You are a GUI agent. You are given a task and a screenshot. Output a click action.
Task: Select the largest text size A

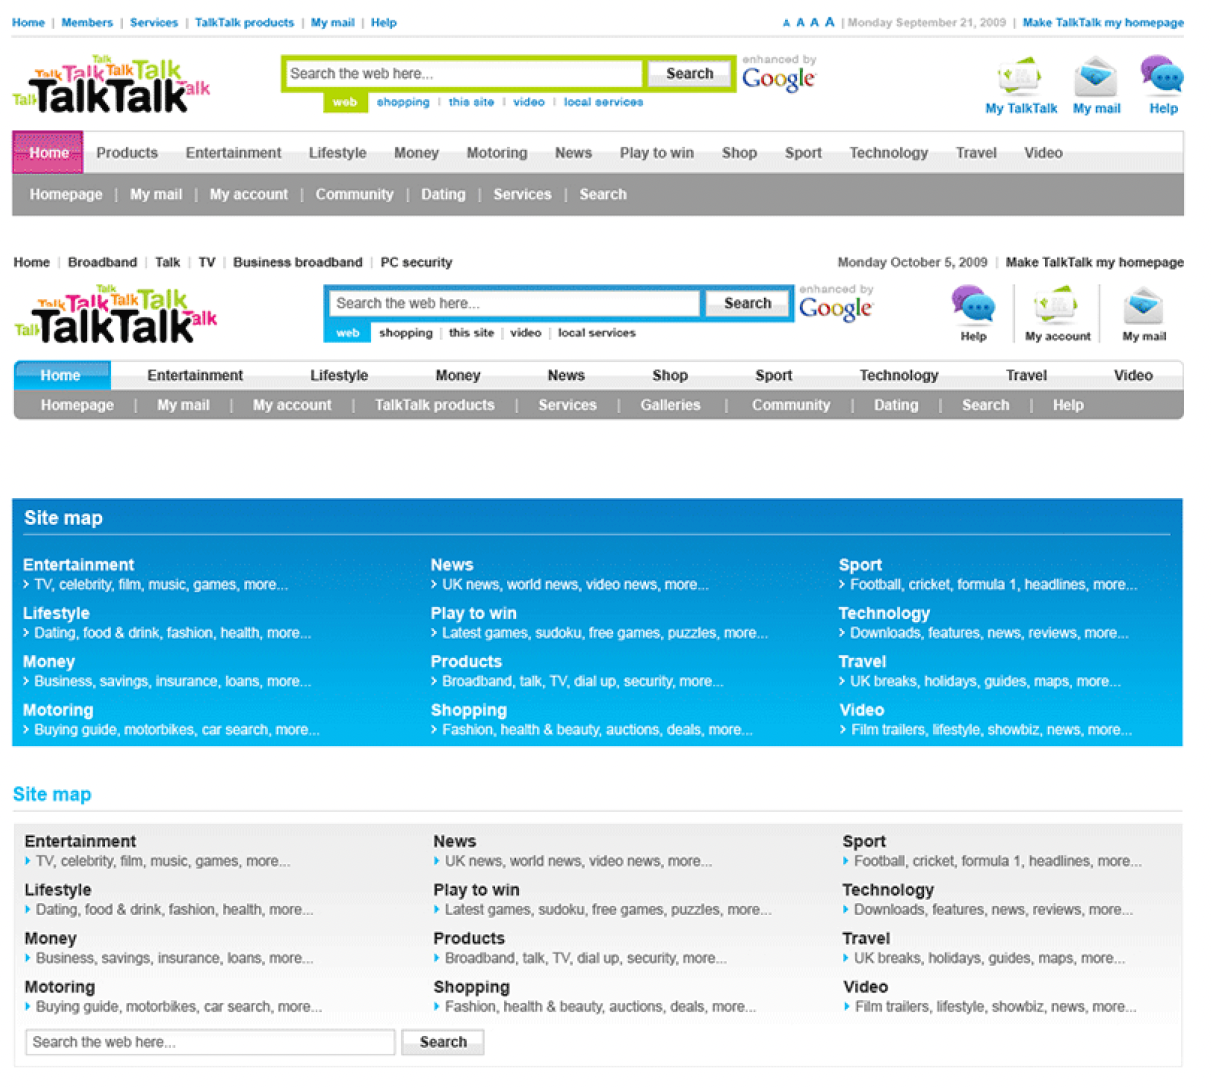coord(829,22)
